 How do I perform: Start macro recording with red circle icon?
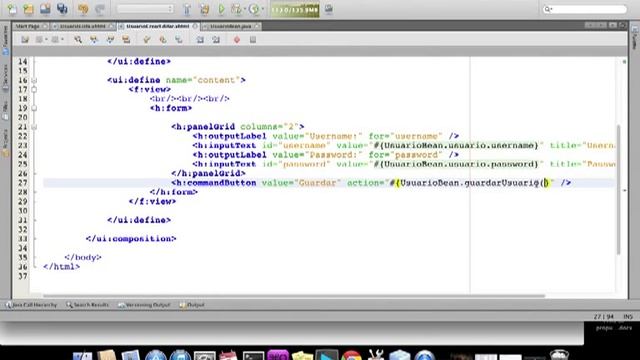[237, 40]
